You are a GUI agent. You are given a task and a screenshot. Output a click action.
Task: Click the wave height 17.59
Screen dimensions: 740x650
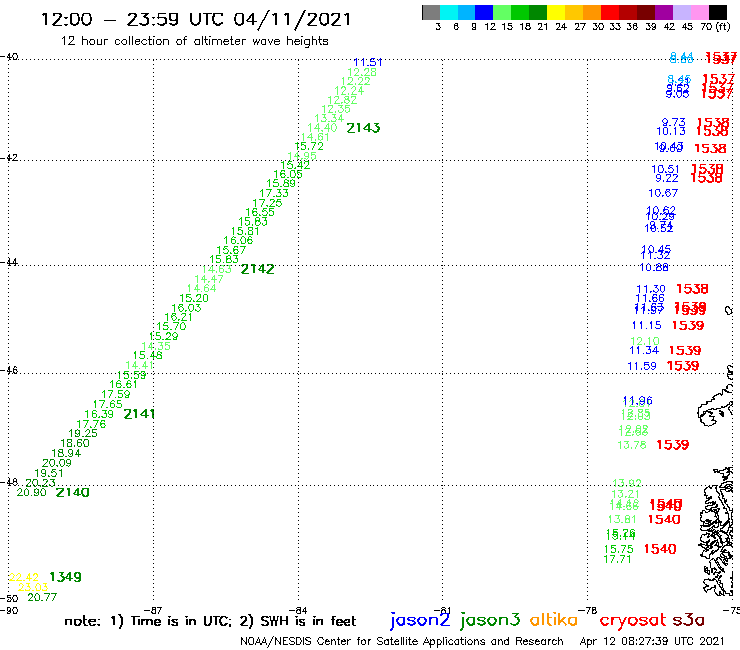116,394
